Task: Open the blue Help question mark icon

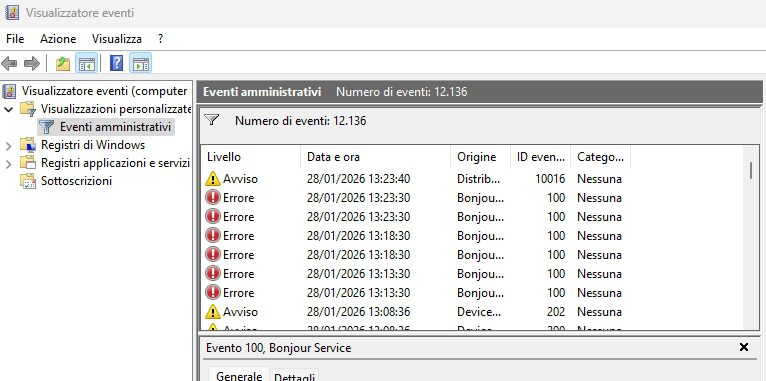Action: coord(116,63)
